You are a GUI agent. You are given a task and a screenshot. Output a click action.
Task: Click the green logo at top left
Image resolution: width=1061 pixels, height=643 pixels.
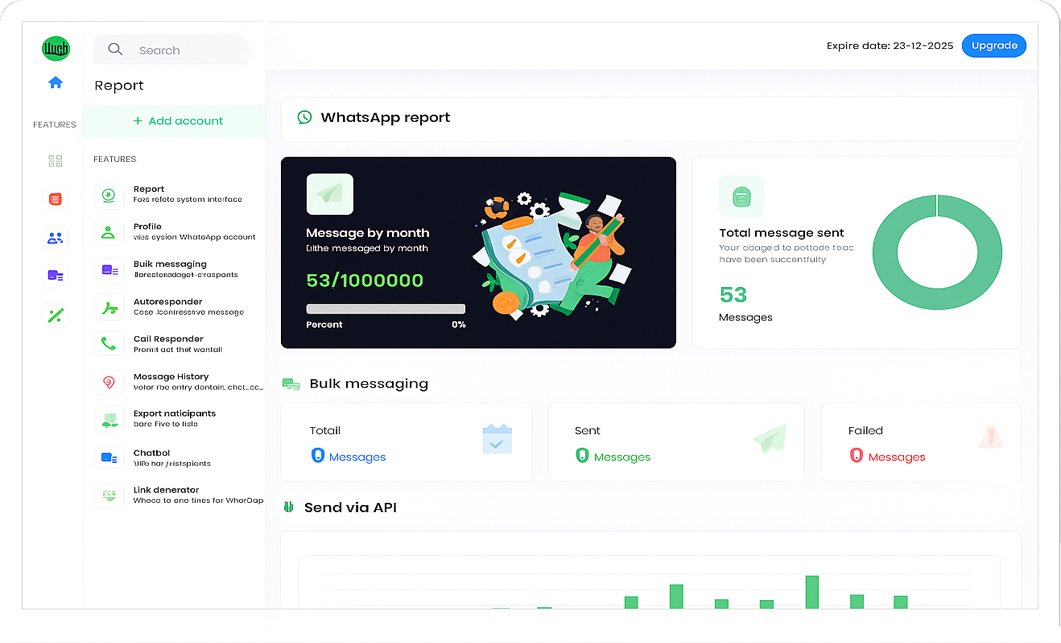point(55,47)
